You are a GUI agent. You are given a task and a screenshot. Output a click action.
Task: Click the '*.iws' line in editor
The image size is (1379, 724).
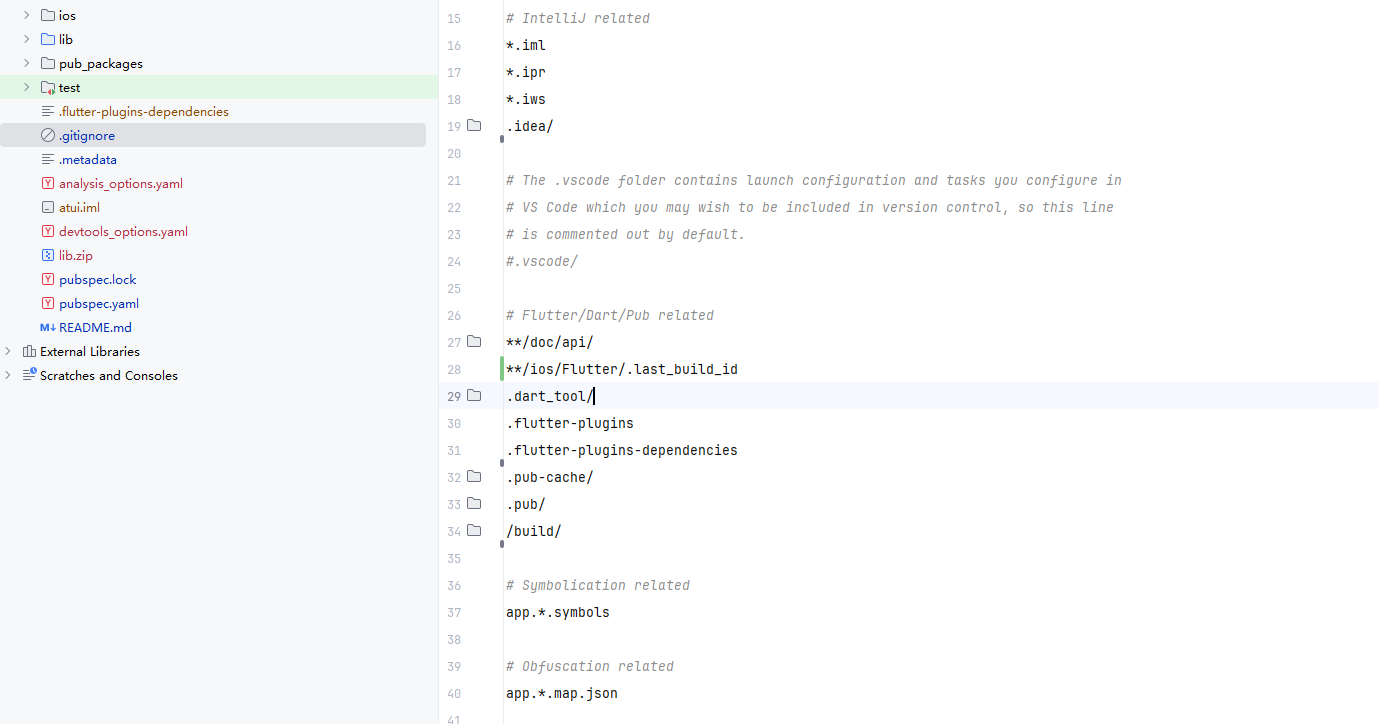[526, 99]
